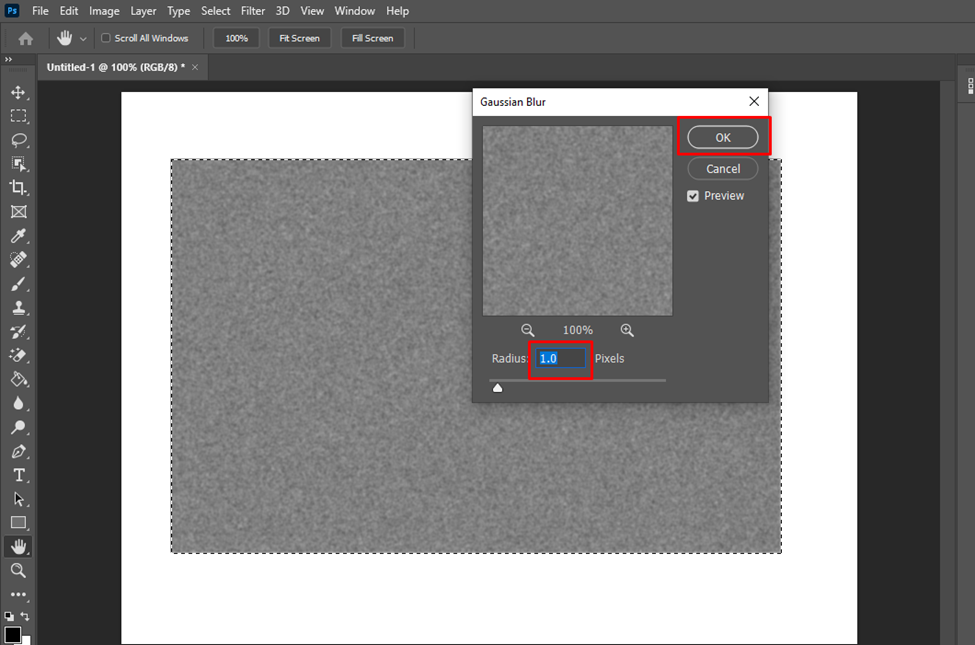The width and height of the screenshot is (975, 645).
Task: Open the Filter menu
Action: coord(253,11)
